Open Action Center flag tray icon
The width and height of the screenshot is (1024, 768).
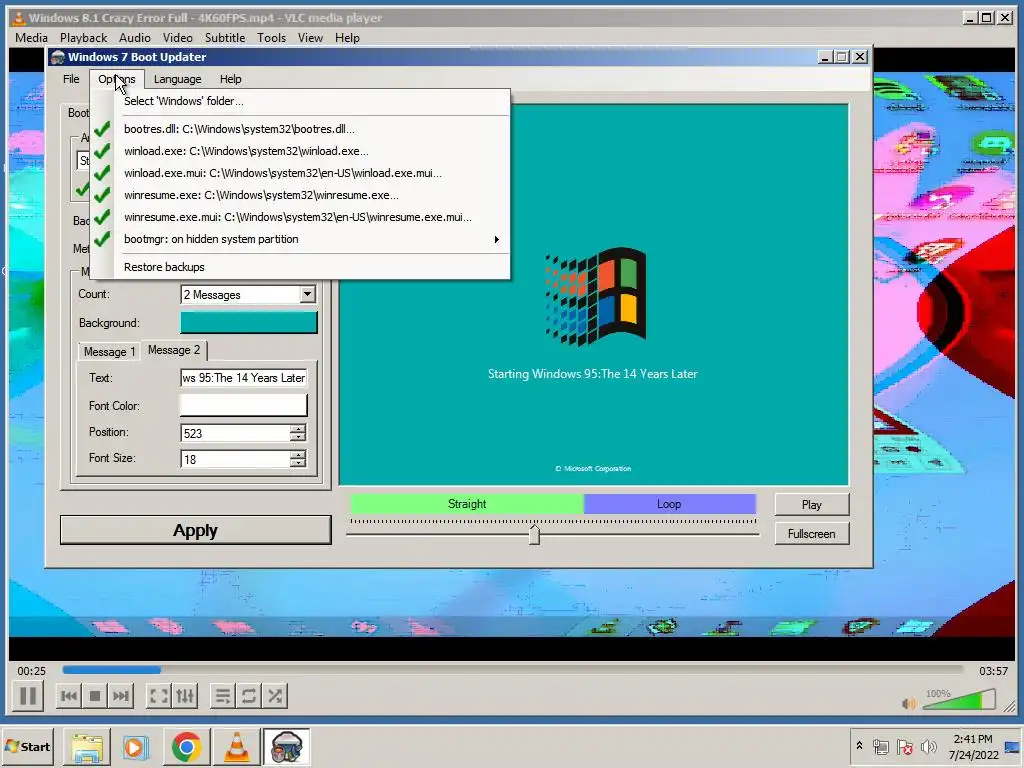click(x=904, y=746)
